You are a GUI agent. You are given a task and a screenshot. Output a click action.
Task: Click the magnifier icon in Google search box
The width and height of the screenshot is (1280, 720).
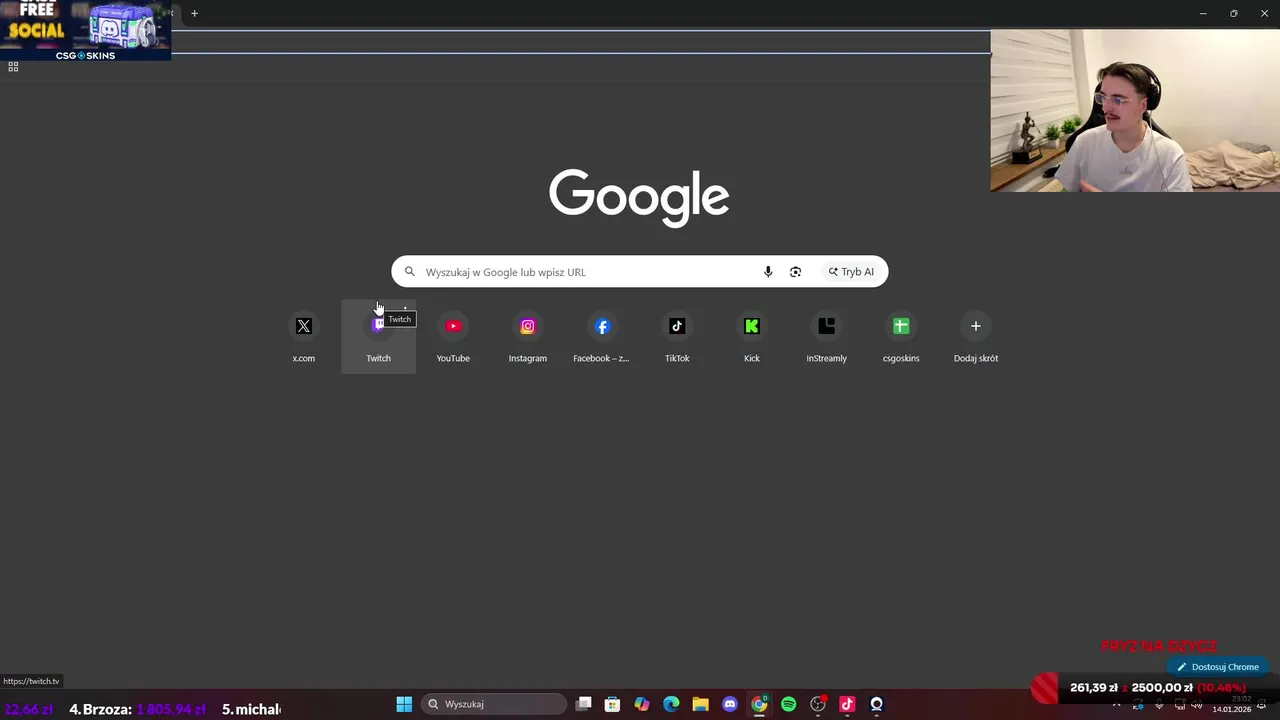pyautogui.click(x=409, y=272)
